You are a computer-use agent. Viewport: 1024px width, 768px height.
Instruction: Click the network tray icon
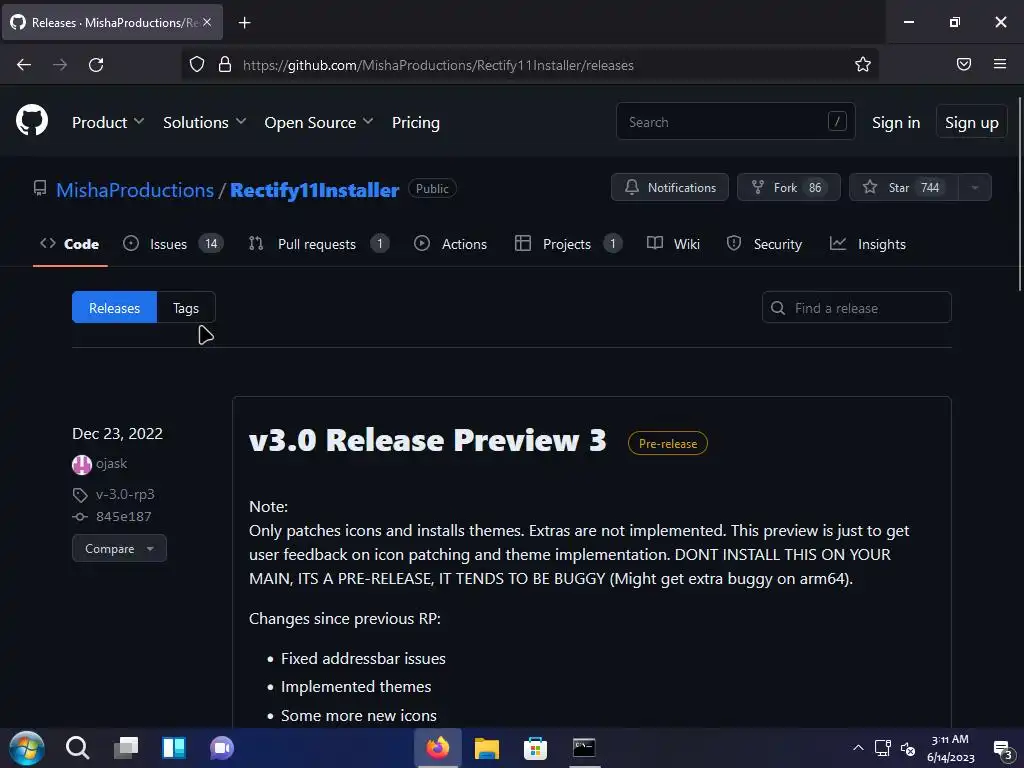(x=883, y=748)
